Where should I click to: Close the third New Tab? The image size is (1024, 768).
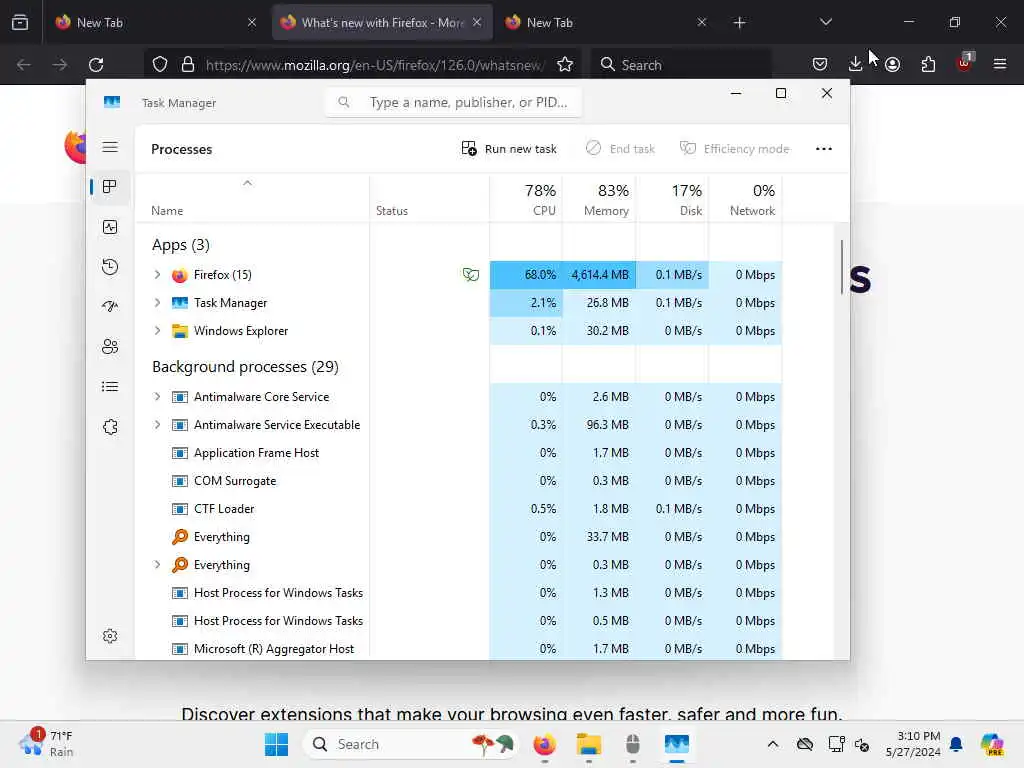pyautogui.click(x=701, y=22)
